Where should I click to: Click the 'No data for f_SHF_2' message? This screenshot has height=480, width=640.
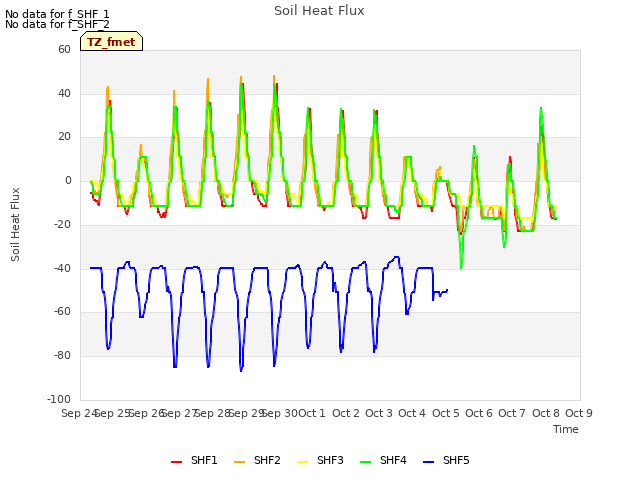57,24
